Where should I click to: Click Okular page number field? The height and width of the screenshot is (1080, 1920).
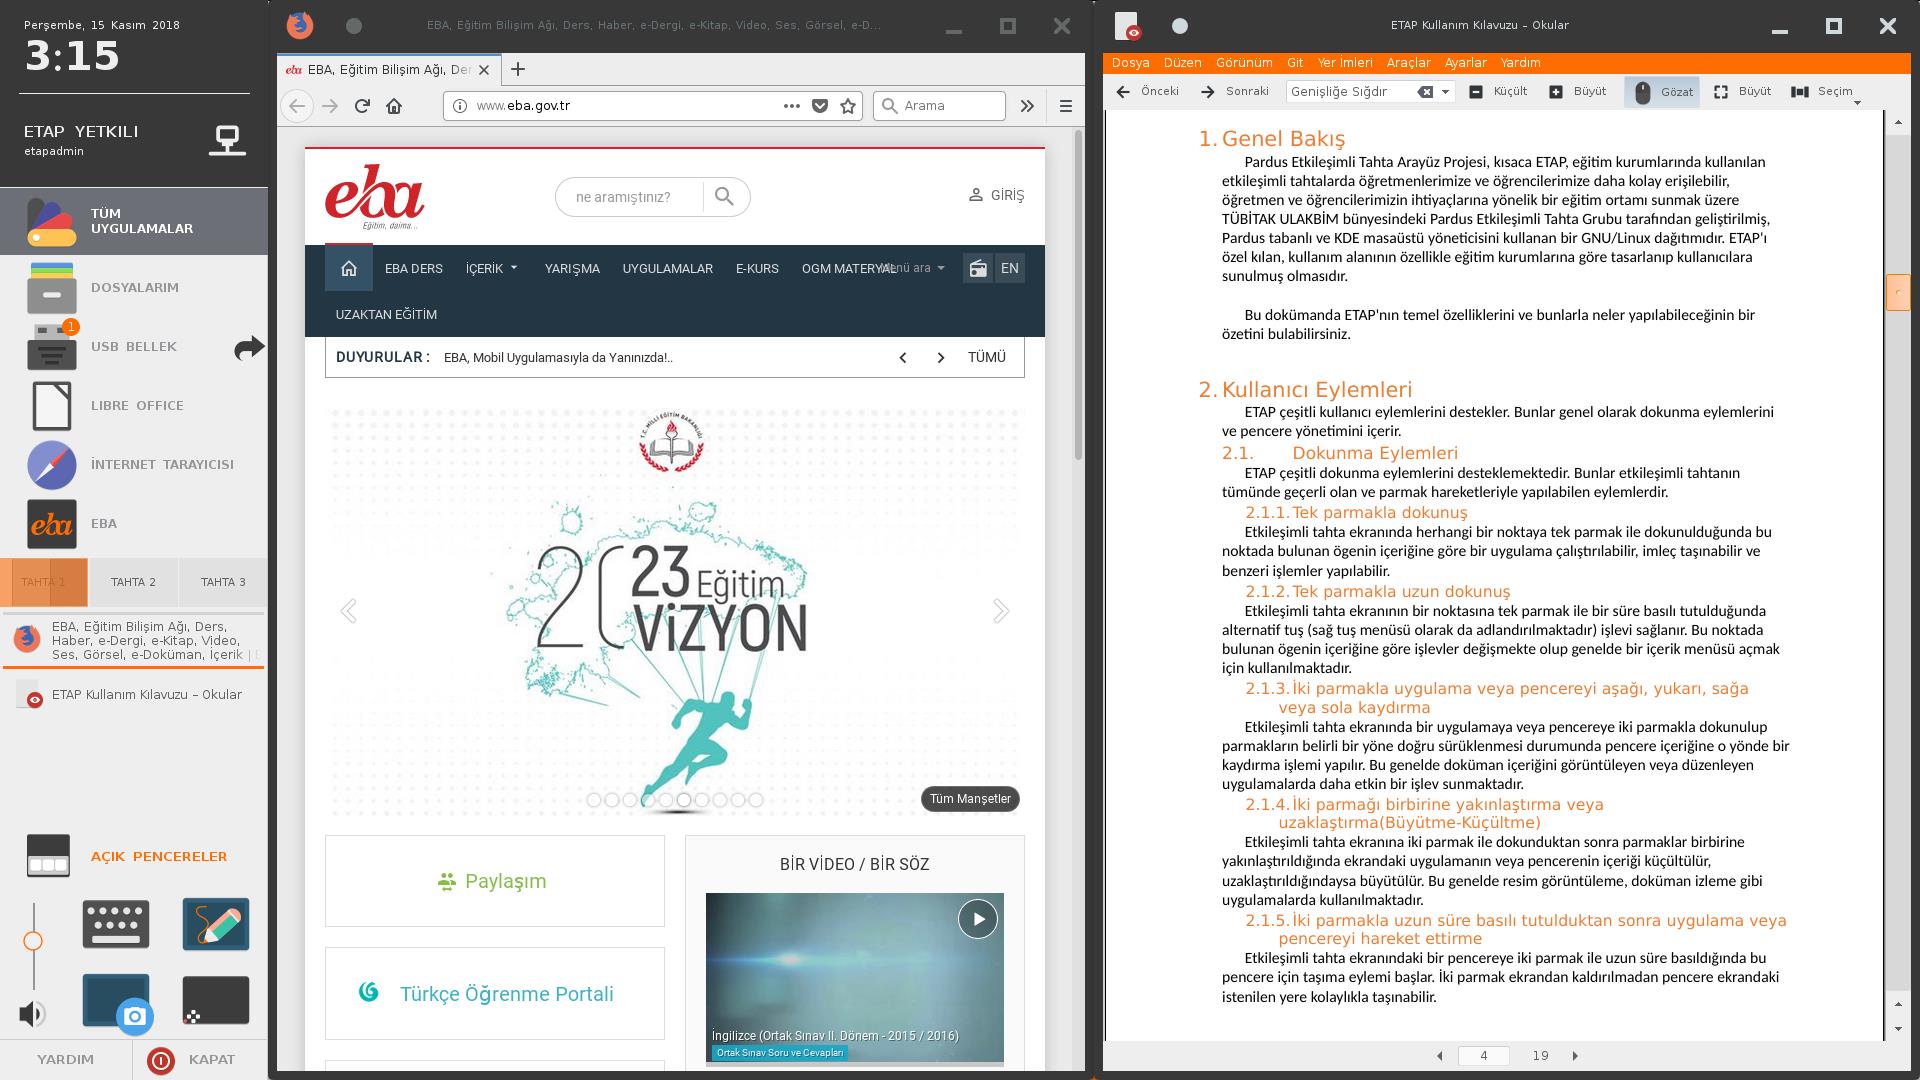click(x=1483, y=1056)
